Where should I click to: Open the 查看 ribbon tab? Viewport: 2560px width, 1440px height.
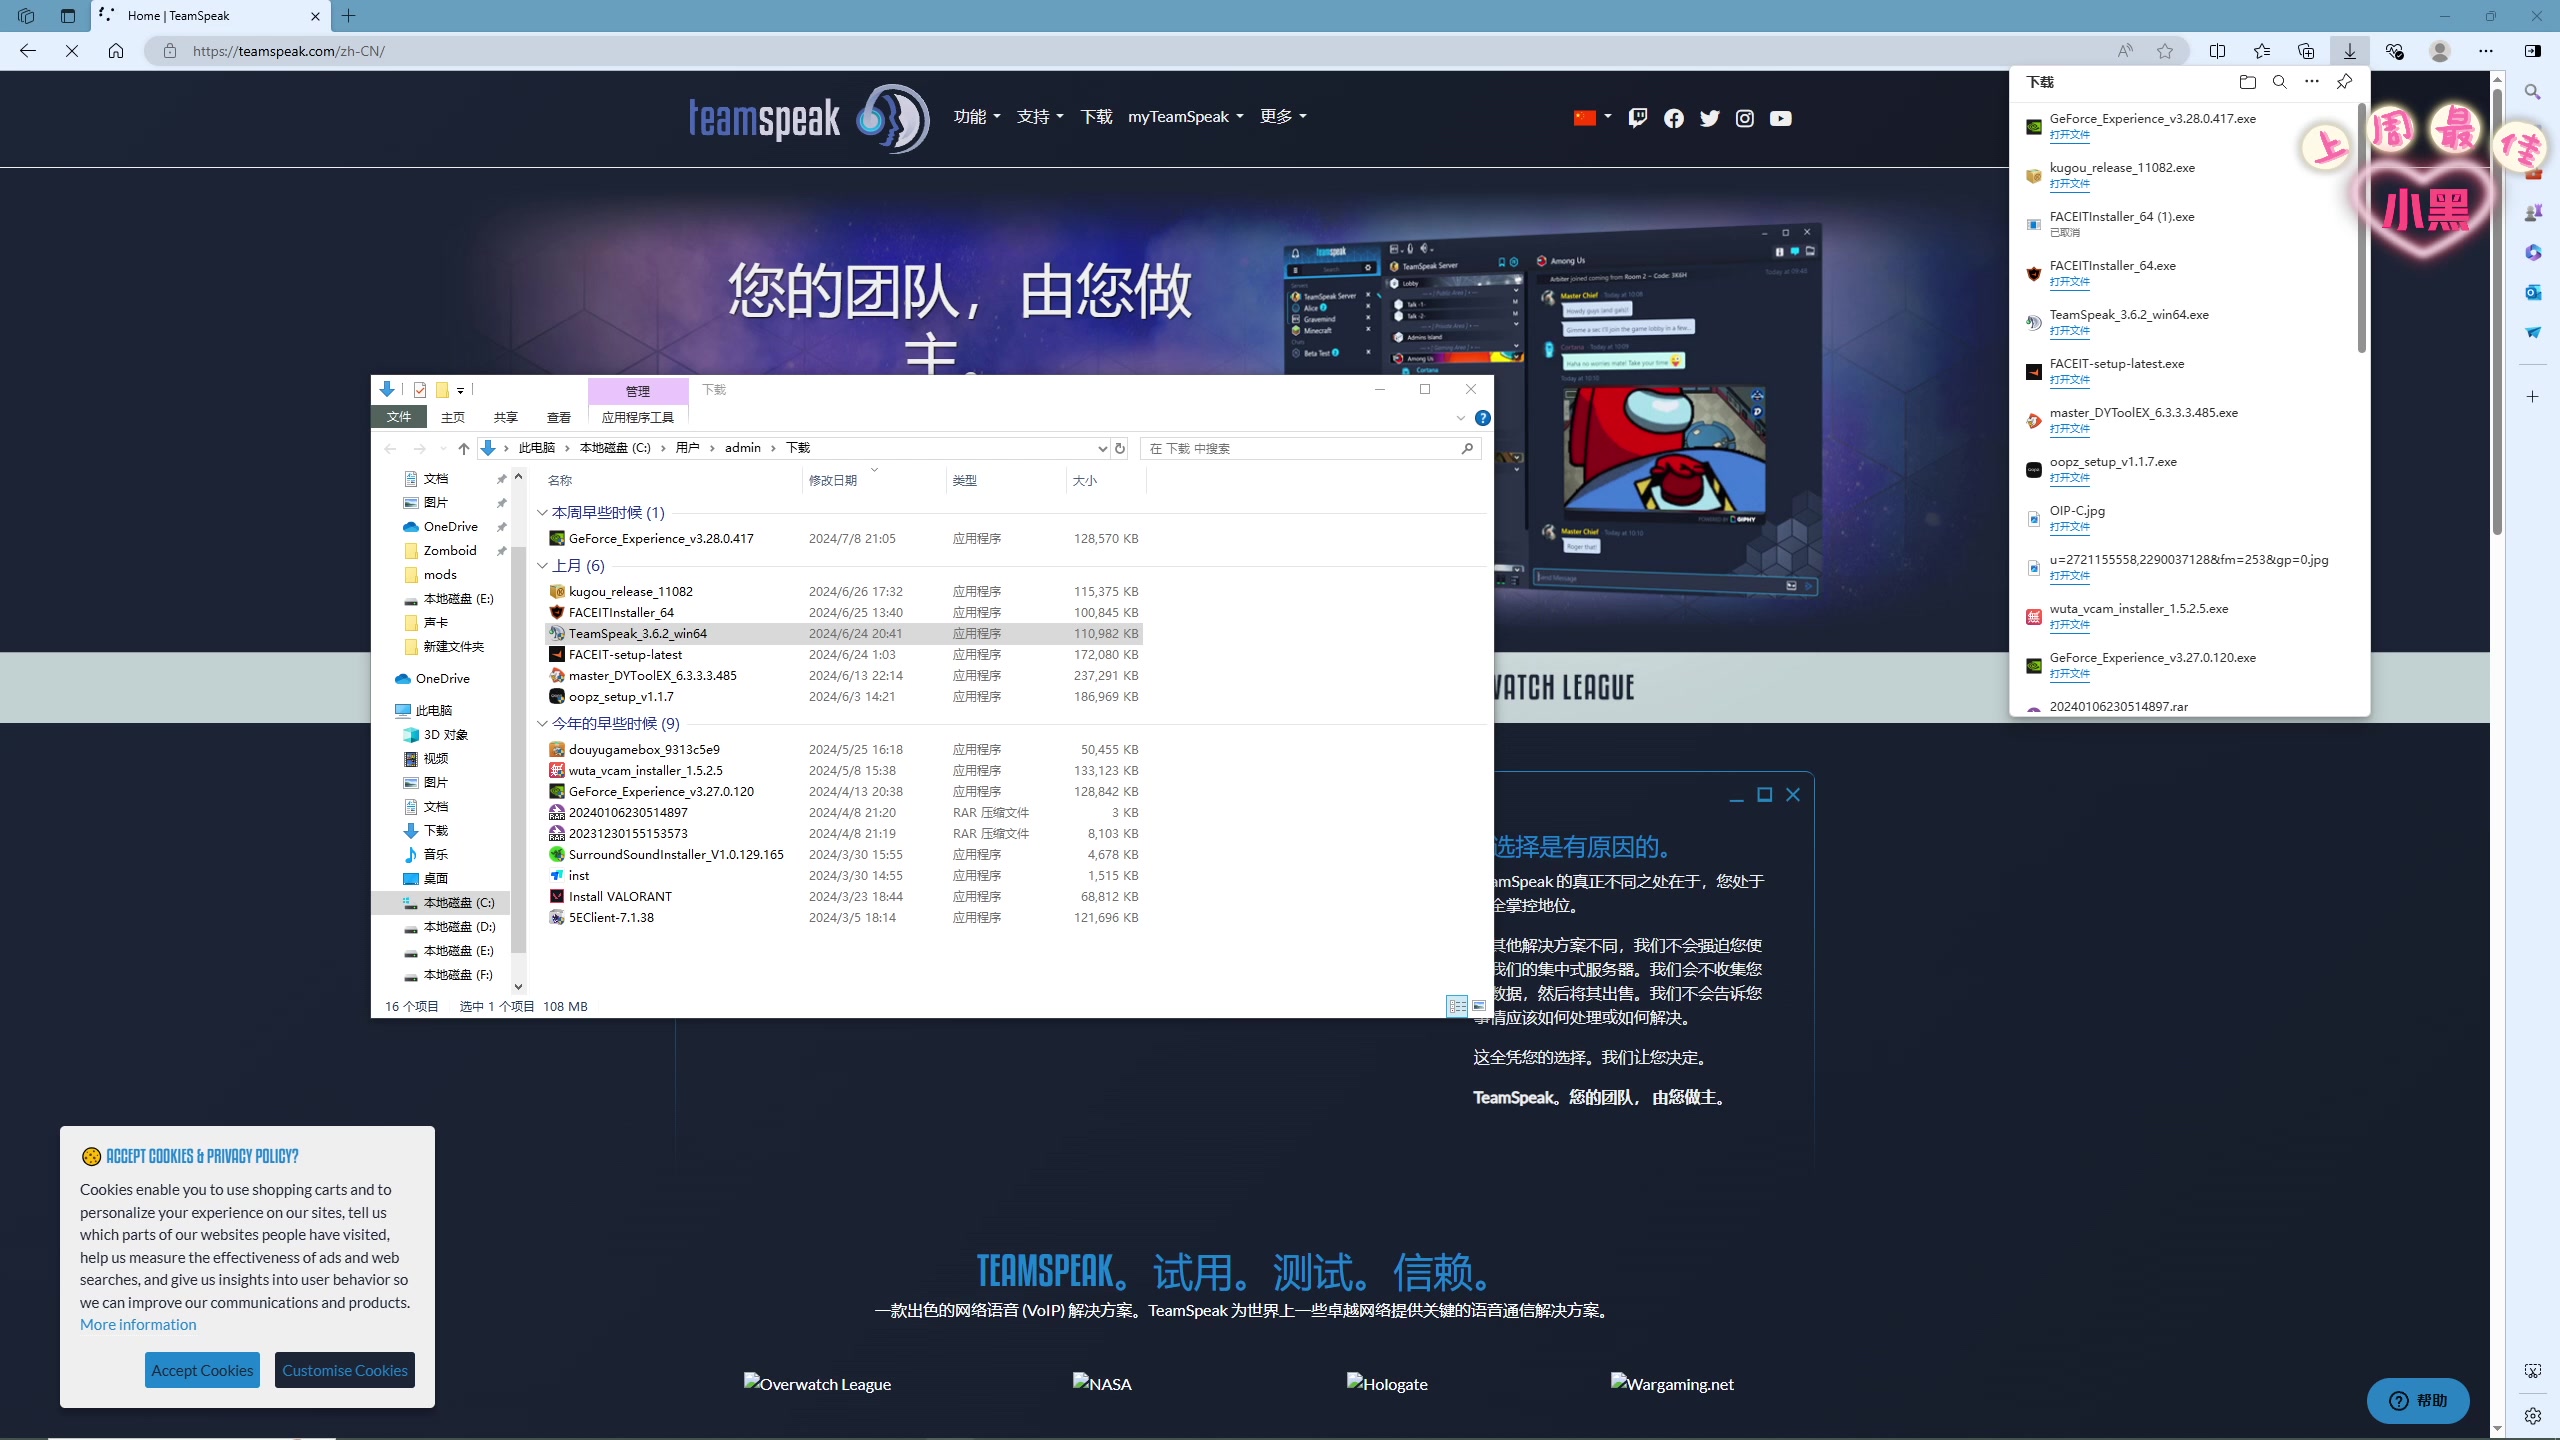559,417
